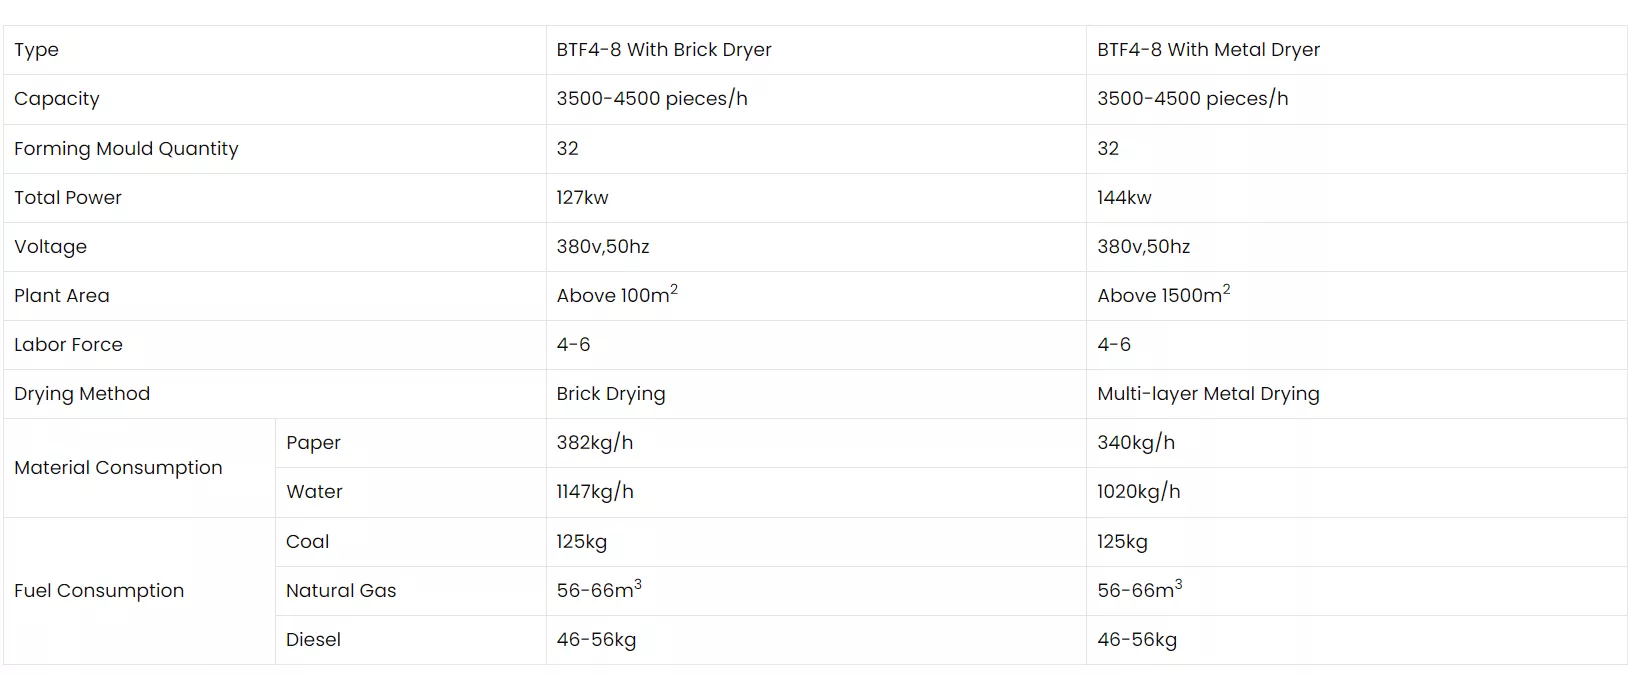Click the '144kw' total power value
Viewport: 1631px width, 675px height.
(x=1124, y=198)
